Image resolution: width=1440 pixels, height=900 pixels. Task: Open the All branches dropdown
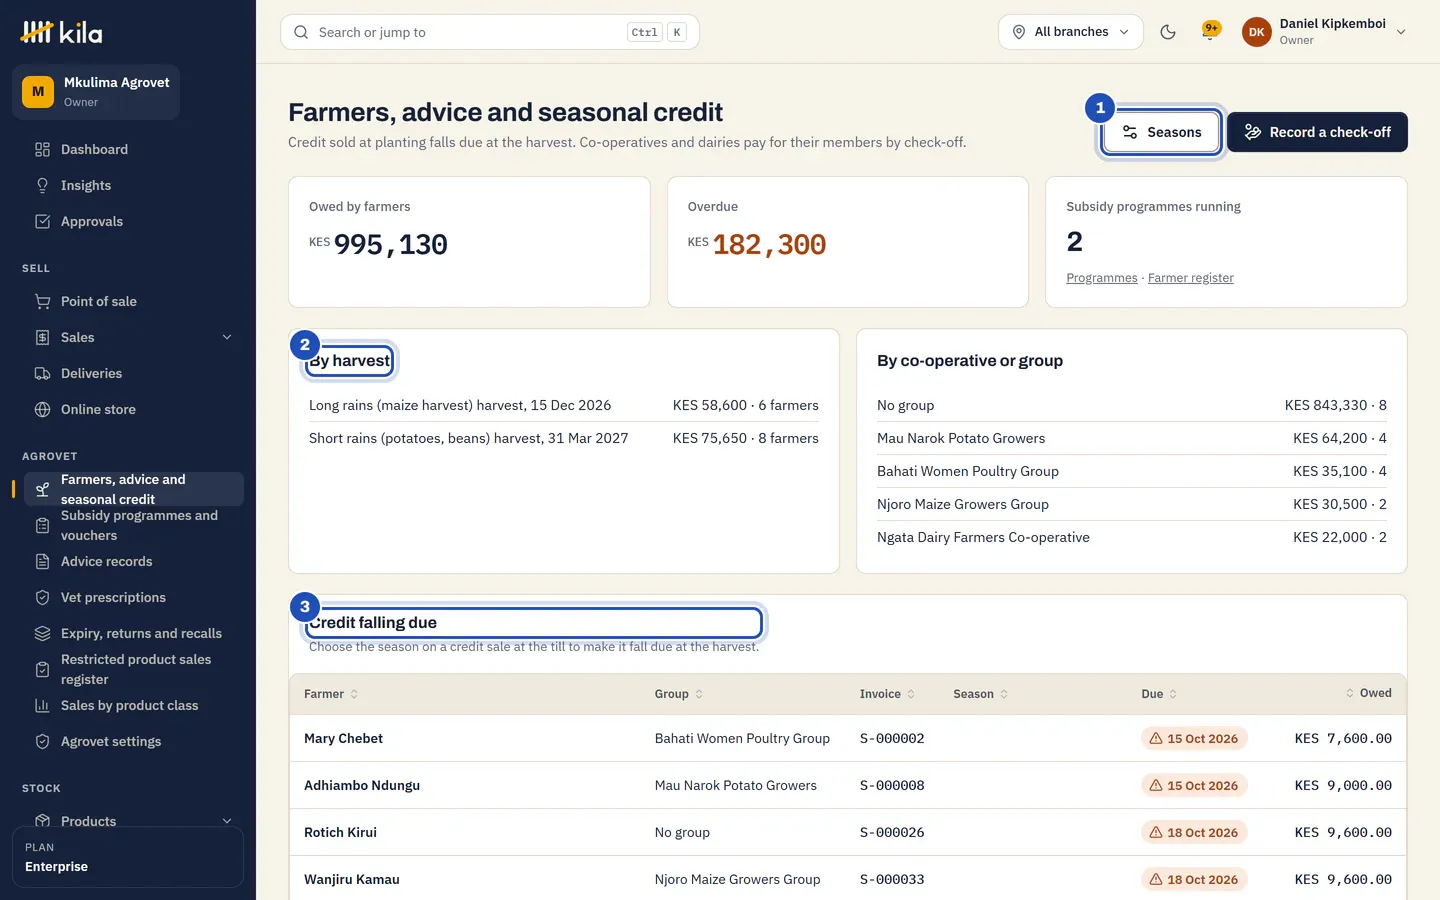[1071, 32]
